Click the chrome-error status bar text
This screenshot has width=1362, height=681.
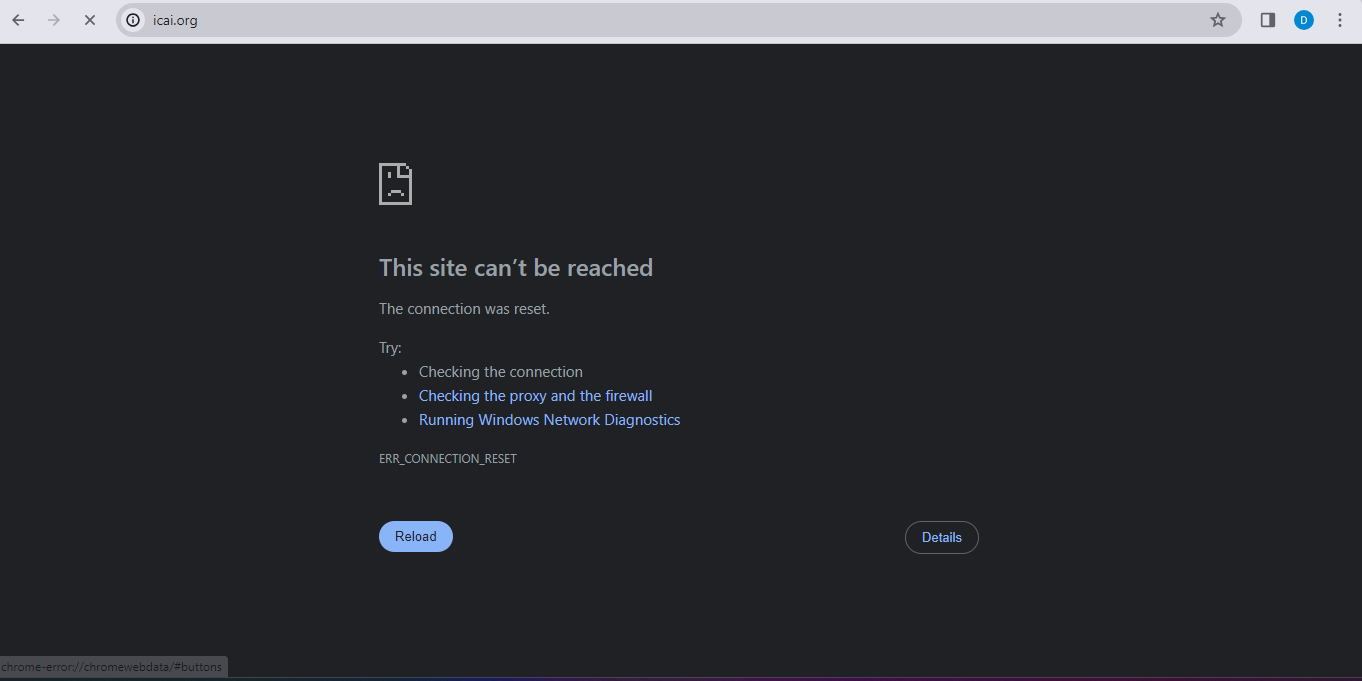(x=112, y=667)
